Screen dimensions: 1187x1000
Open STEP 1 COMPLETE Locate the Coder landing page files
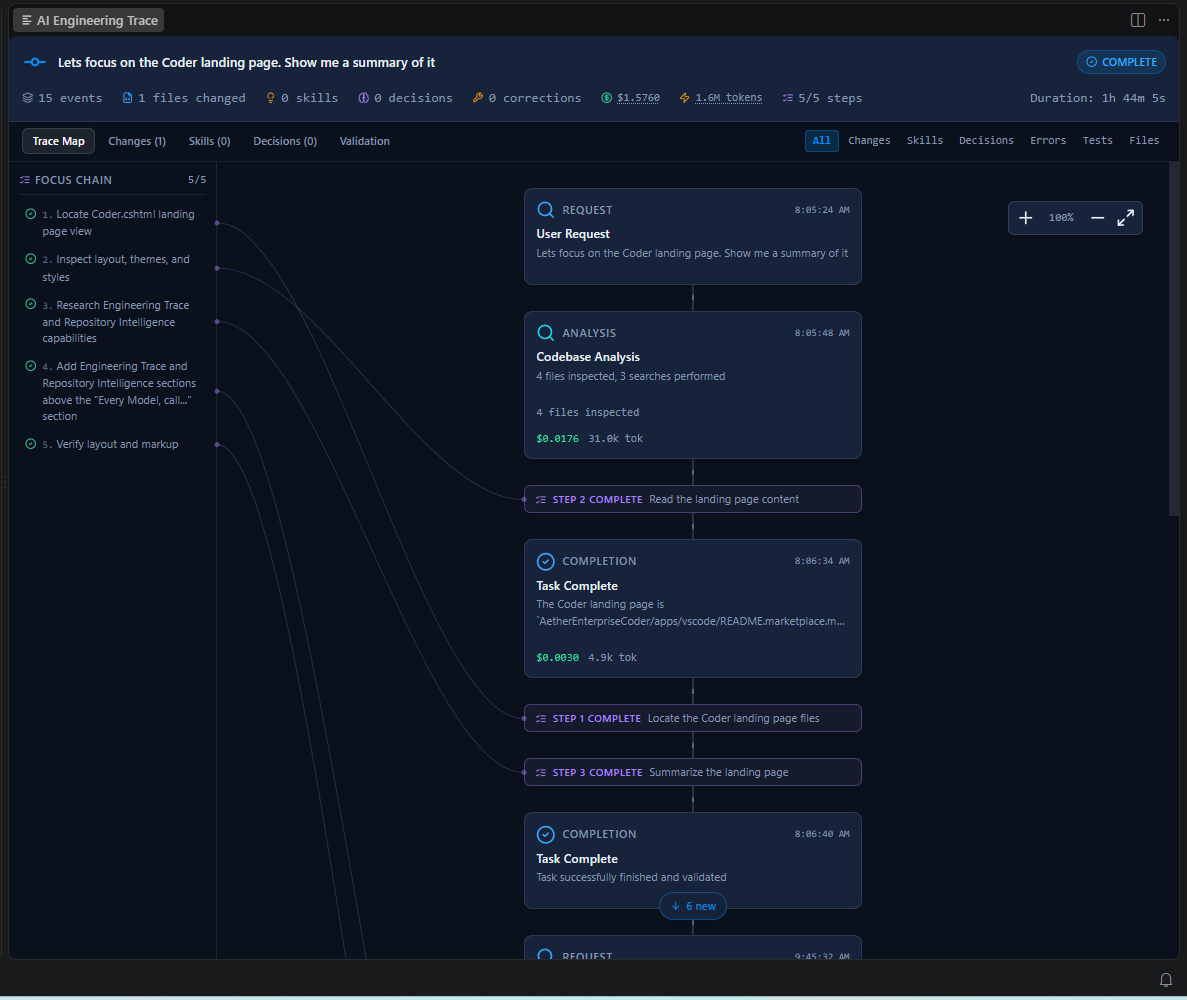693,718
